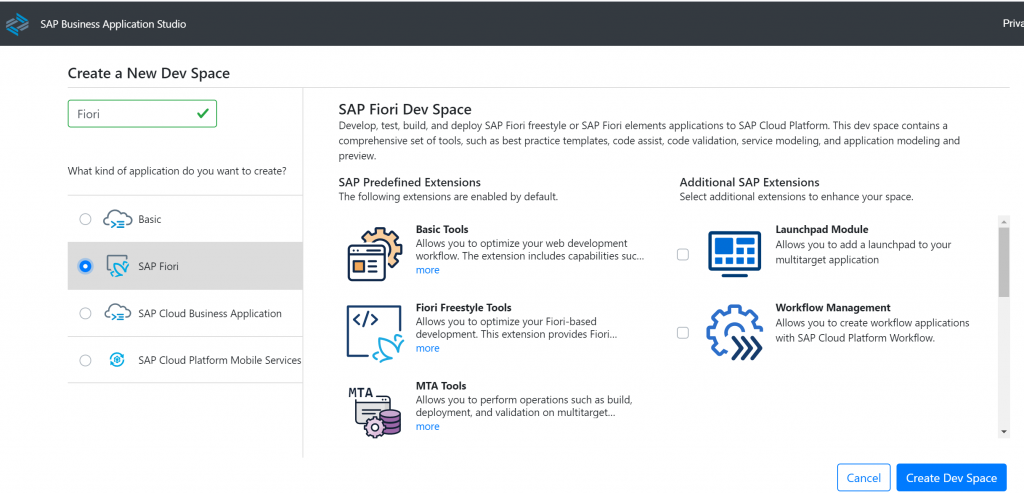Expand Fiori Freestyle Tools more link
1024x493 pixels.
(x=428, y=348)
